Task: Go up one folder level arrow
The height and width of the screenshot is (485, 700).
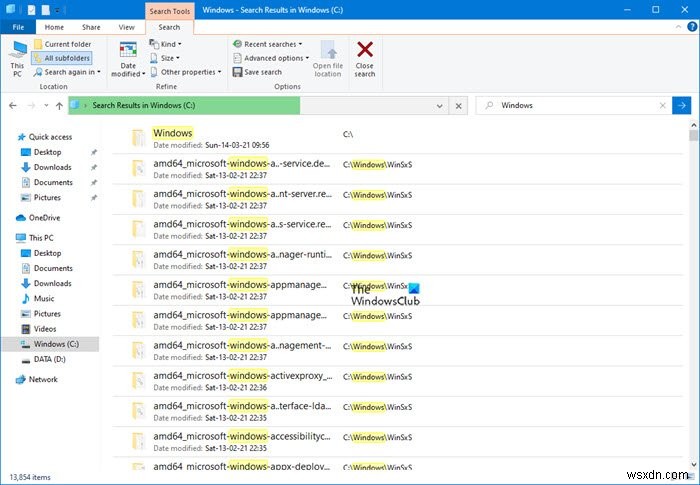Action: [x=59, y=106]
